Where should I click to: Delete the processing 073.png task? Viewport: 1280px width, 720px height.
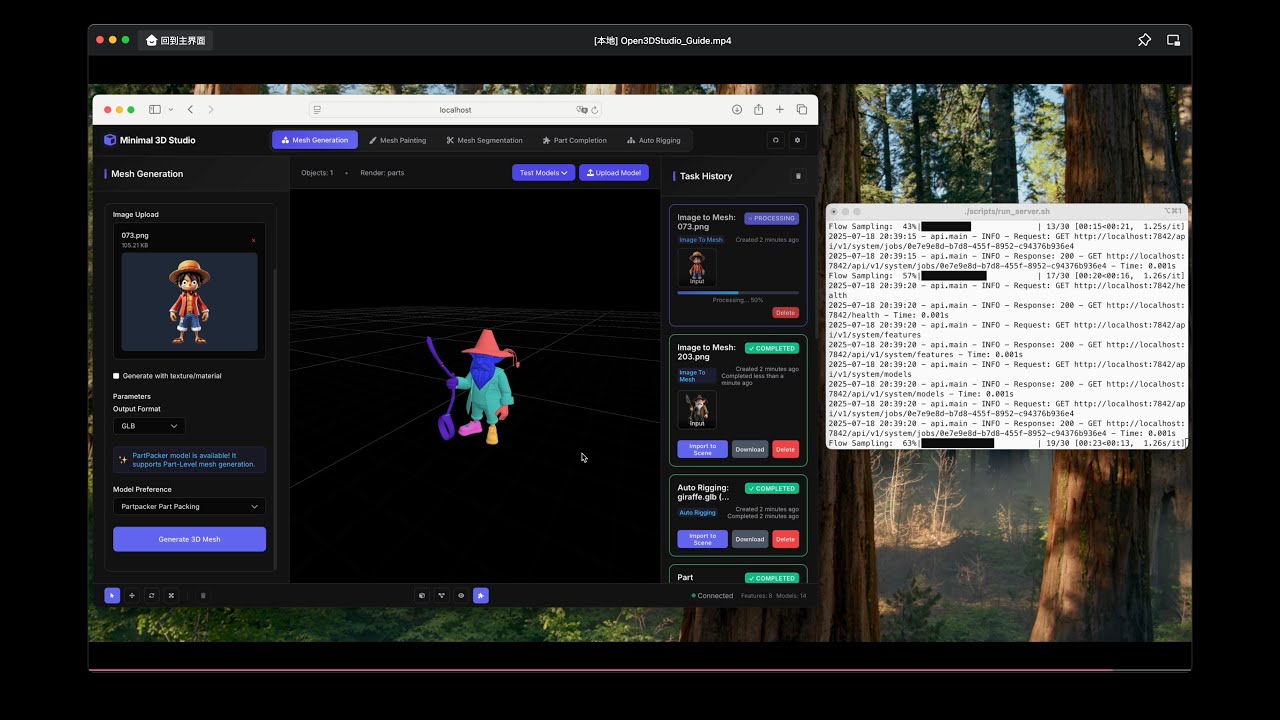coord(785,313)
